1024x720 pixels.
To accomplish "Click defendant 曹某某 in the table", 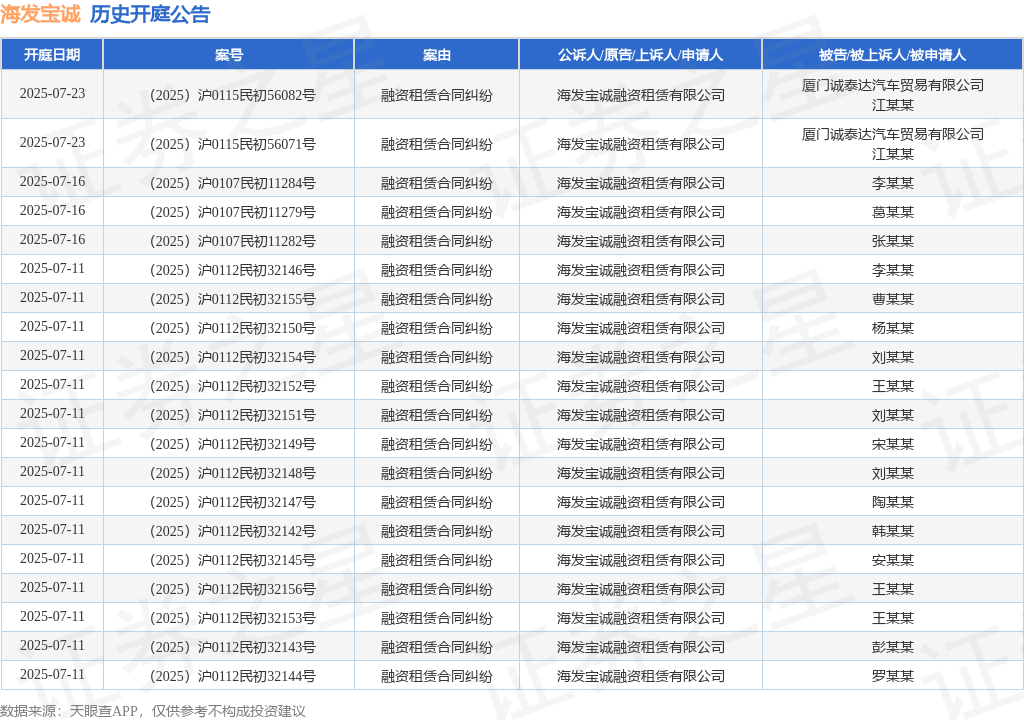I will coord(893,299).
